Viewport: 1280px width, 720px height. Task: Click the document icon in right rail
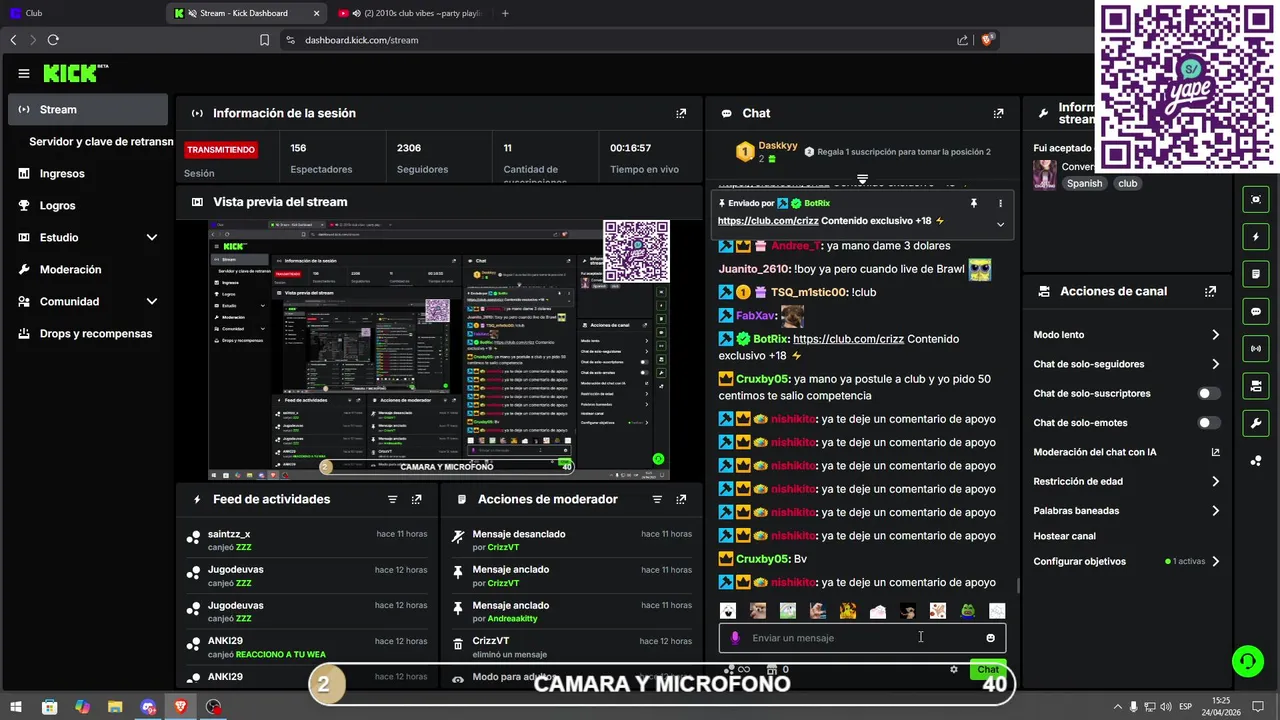click(1256, 274)
